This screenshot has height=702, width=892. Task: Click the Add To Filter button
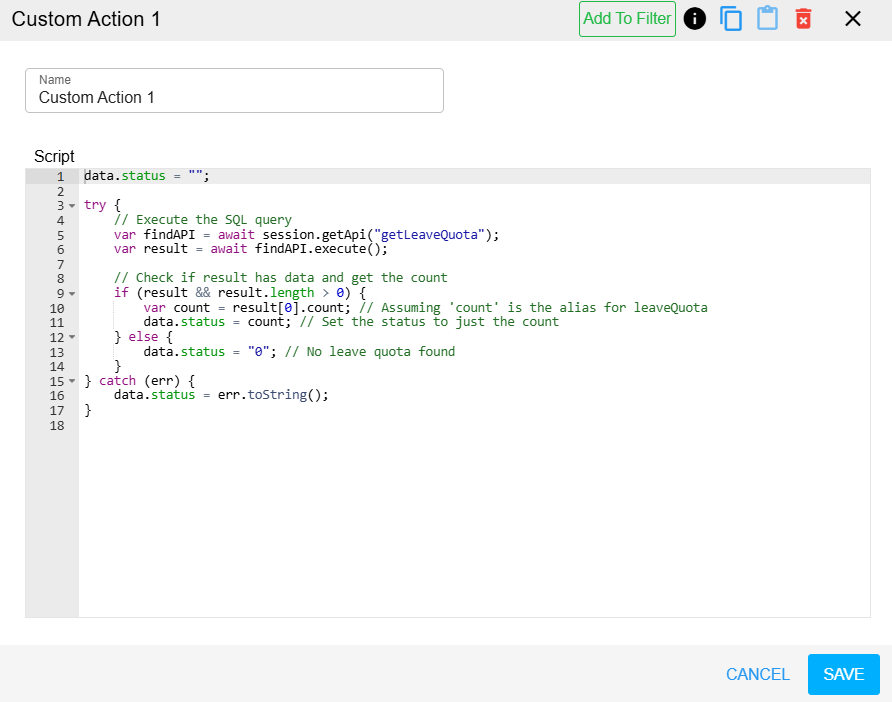coord(627,19)
